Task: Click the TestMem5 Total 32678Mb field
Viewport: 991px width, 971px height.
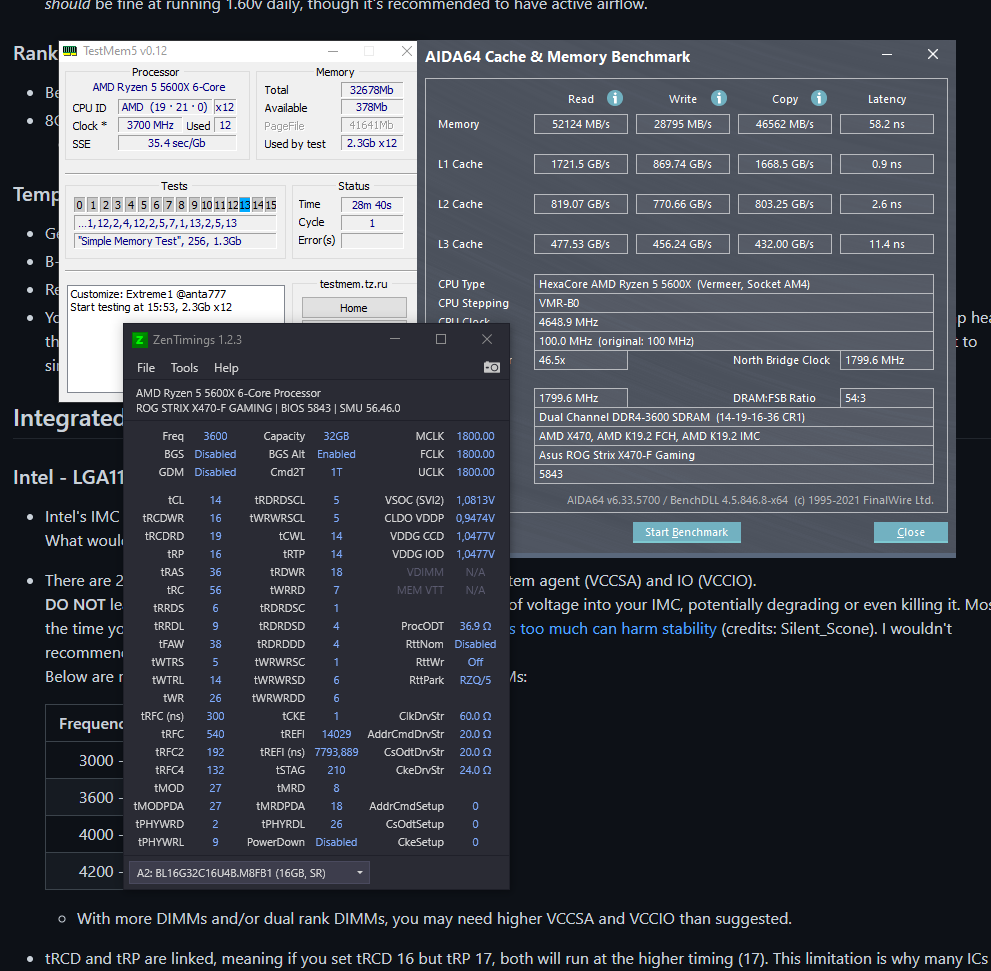Action: [x=372, y=90]
